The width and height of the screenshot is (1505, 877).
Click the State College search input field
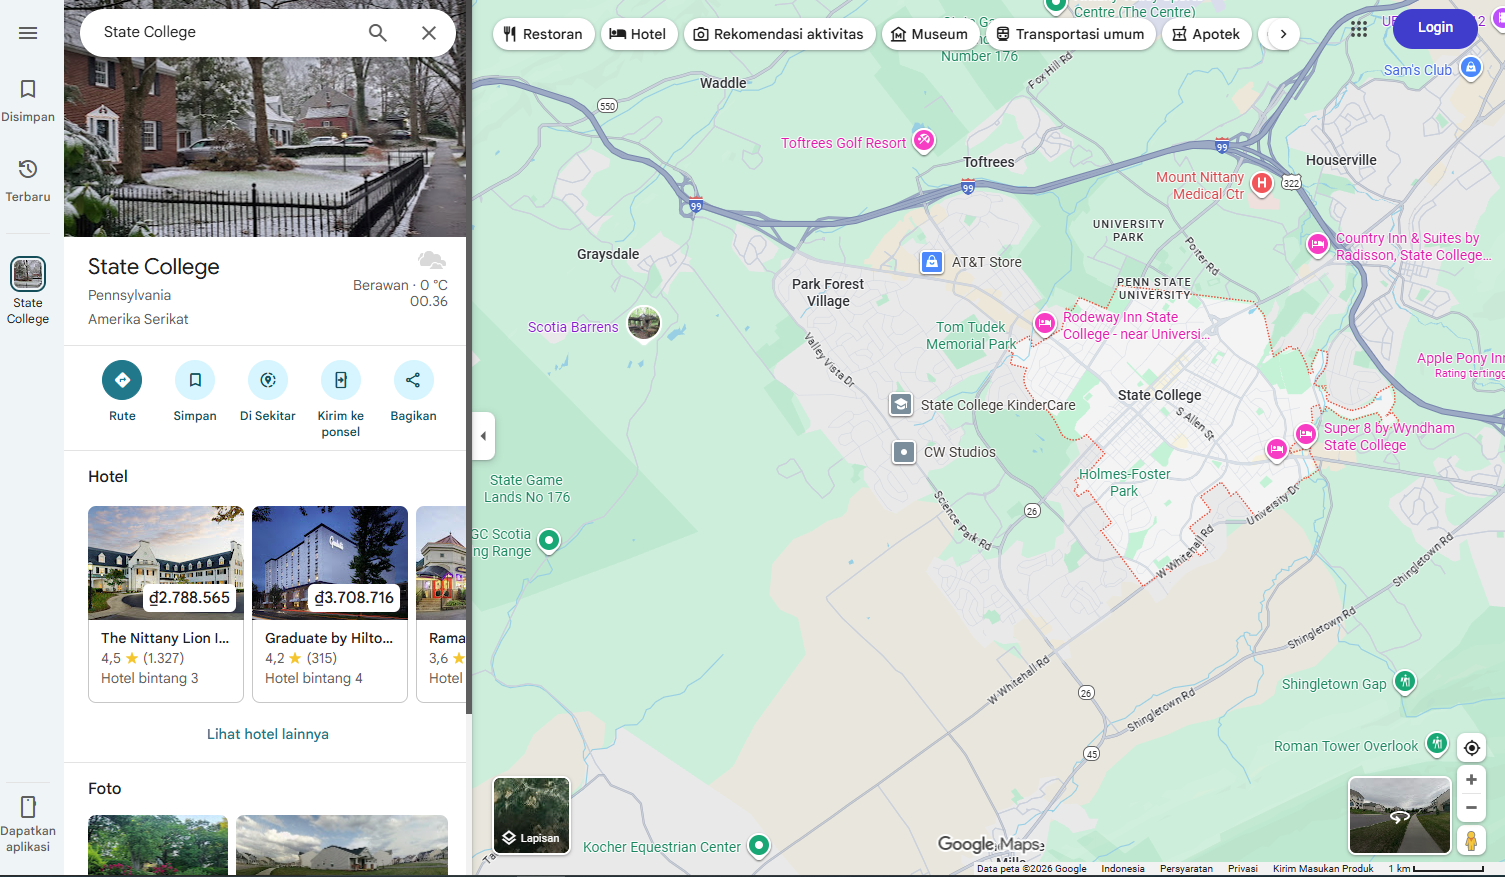coord(225,32)
